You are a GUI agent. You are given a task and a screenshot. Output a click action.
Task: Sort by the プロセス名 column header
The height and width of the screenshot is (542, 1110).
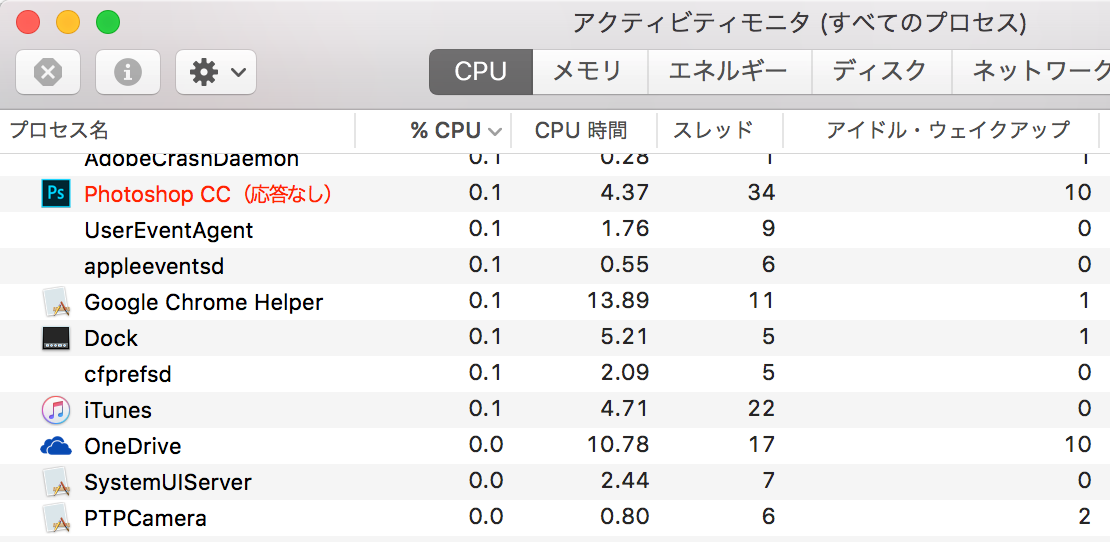click(177, 130)
